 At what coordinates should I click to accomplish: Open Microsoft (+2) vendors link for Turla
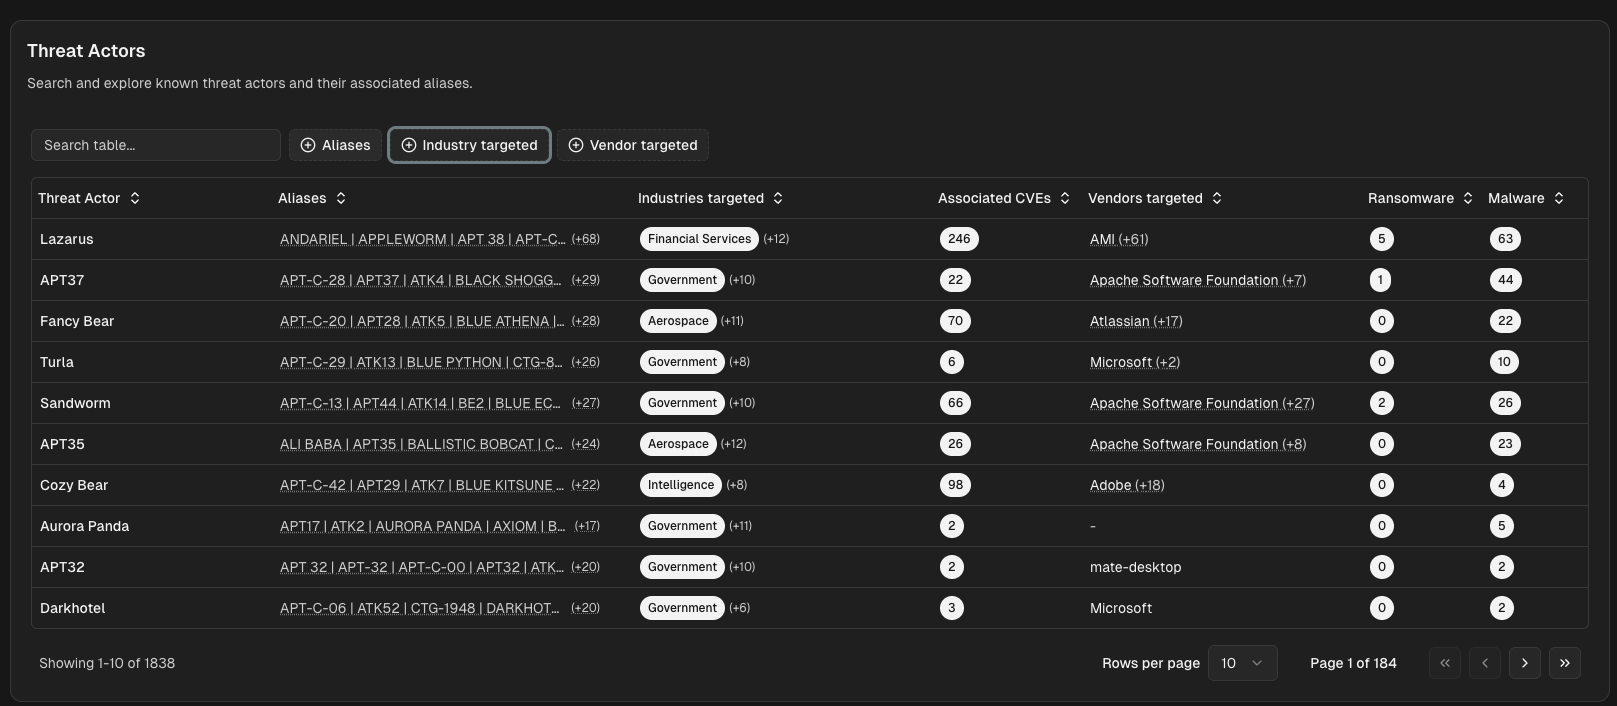1135,362
